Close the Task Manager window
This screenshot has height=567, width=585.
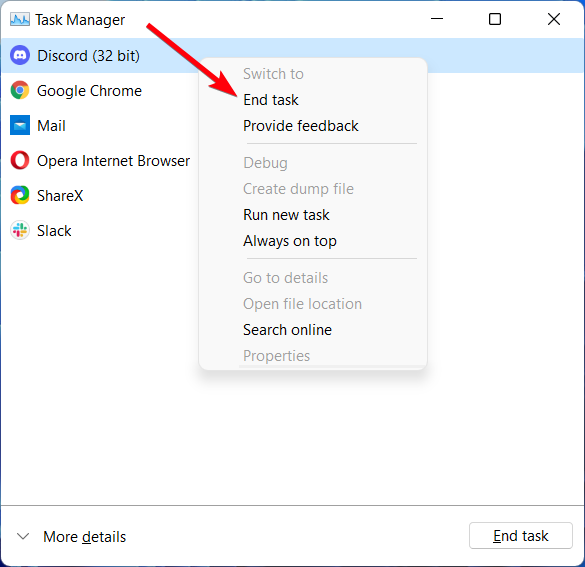pos(554,19)
